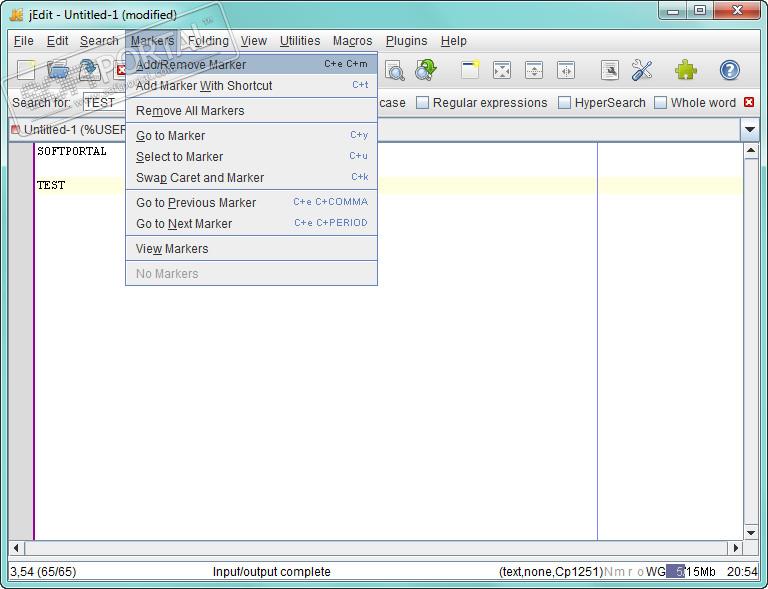Open the View menu
768x589 pixels.
[254, 41]
